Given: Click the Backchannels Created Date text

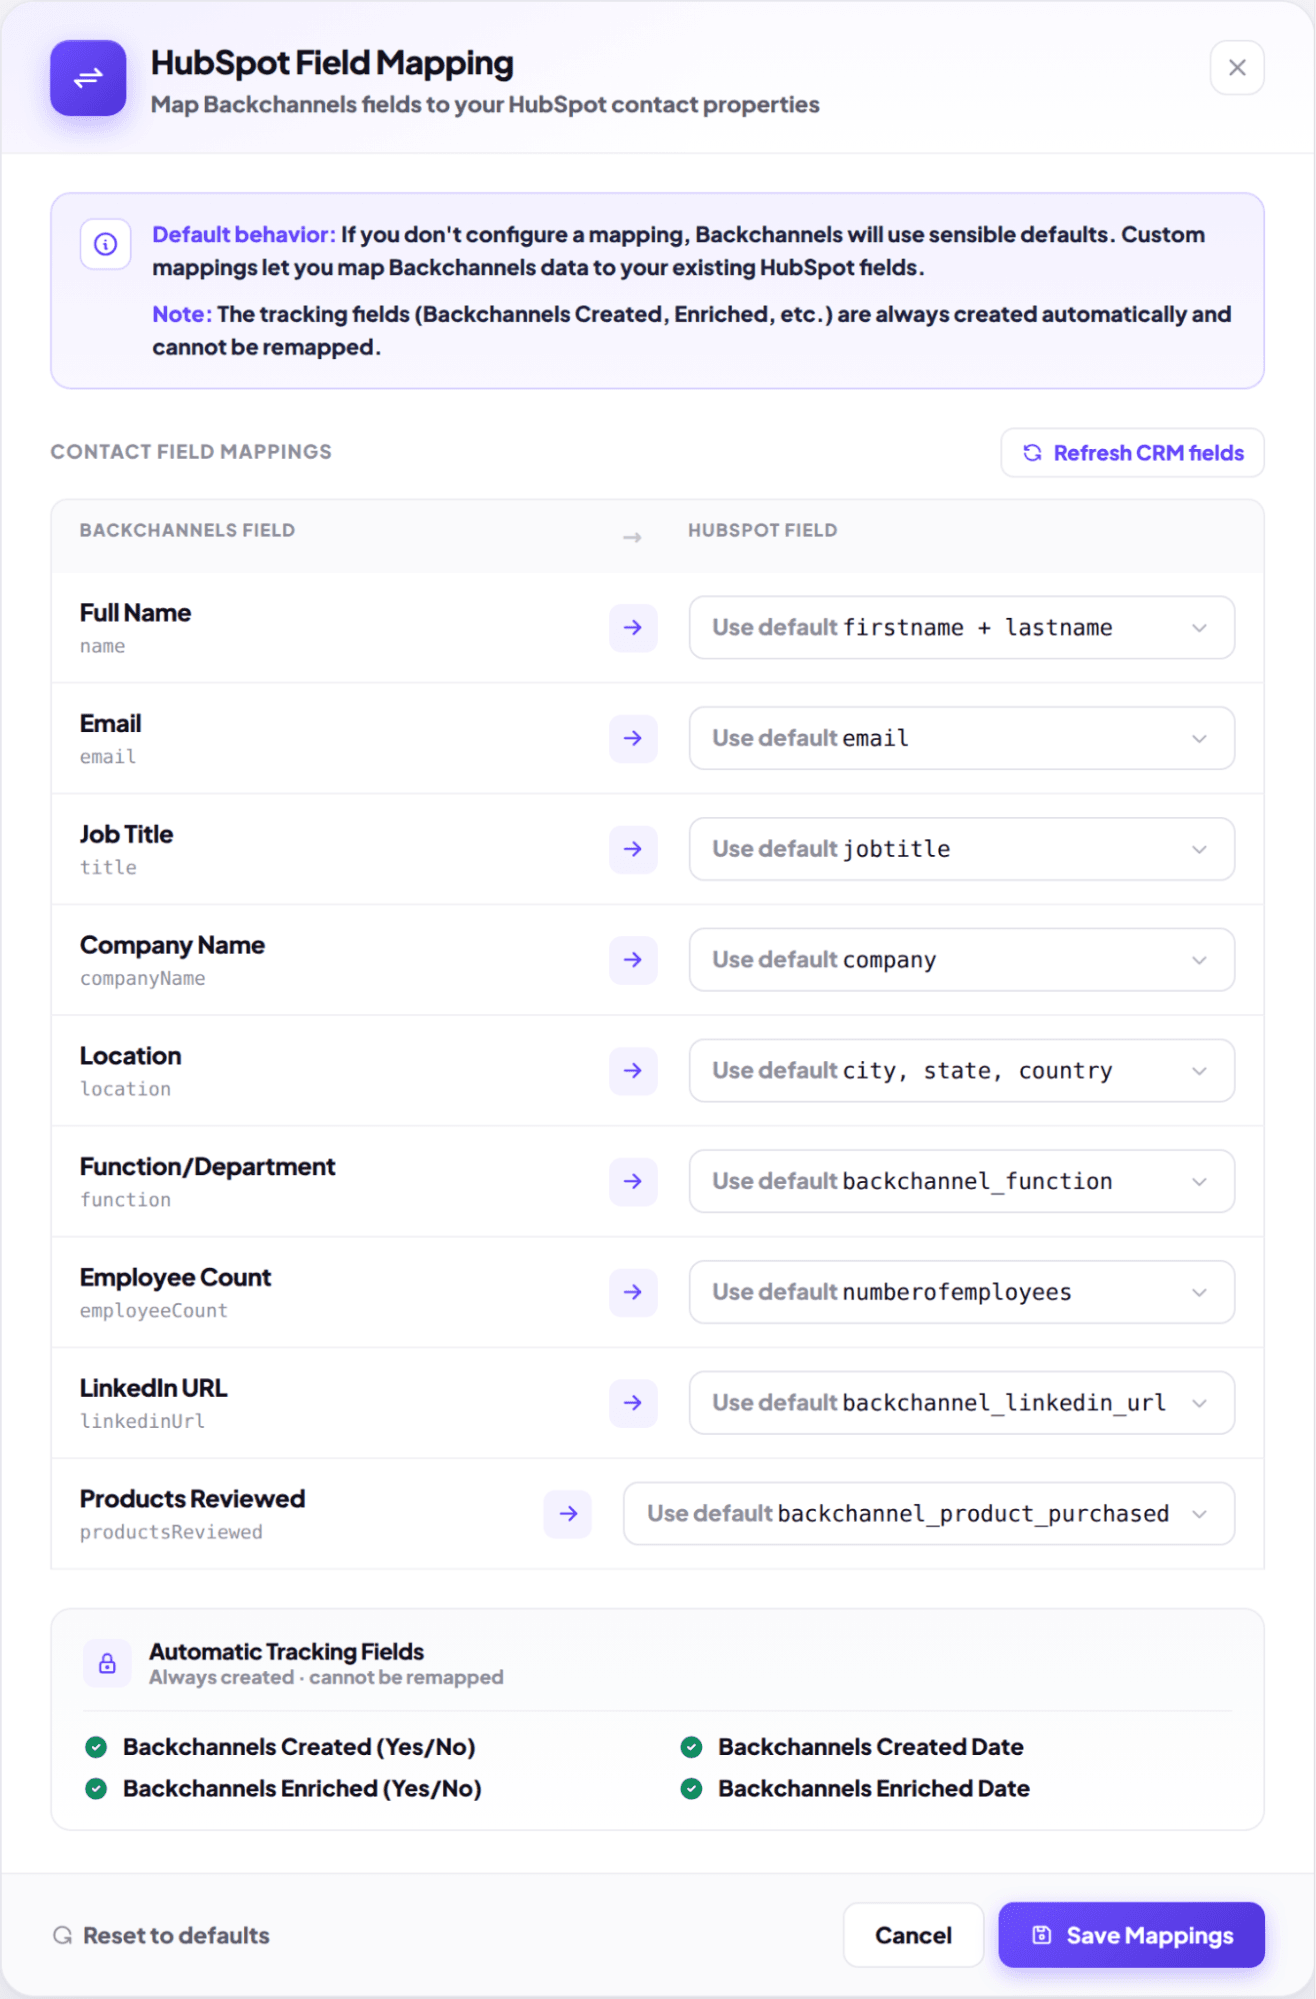Looking at the screenshot, I should click(x=870, y=1748).
